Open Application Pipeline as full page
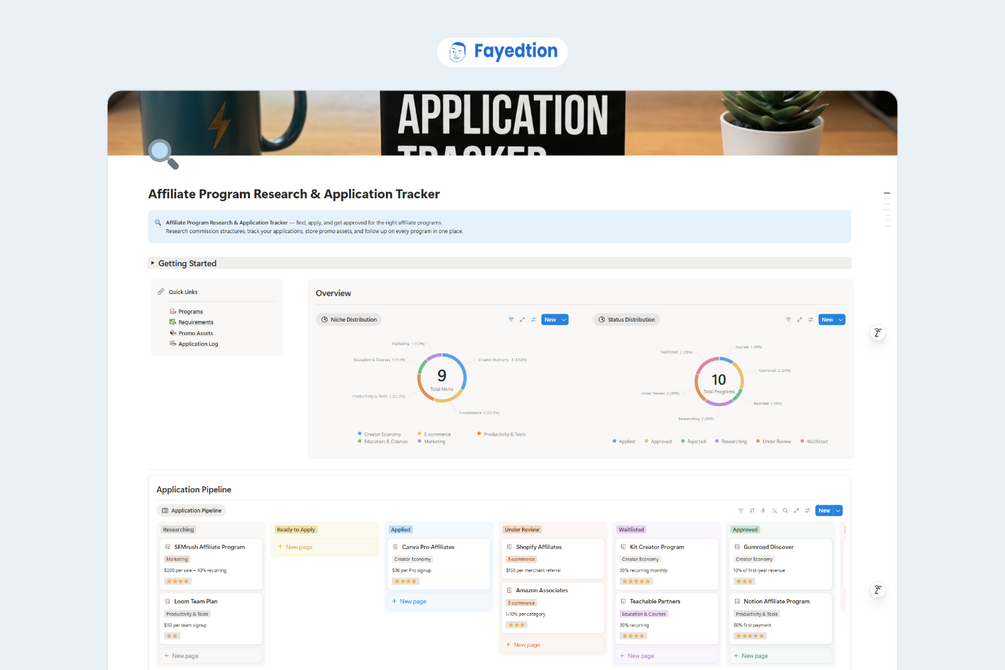This screenshot has height=670, width=1005. point(796,511)
